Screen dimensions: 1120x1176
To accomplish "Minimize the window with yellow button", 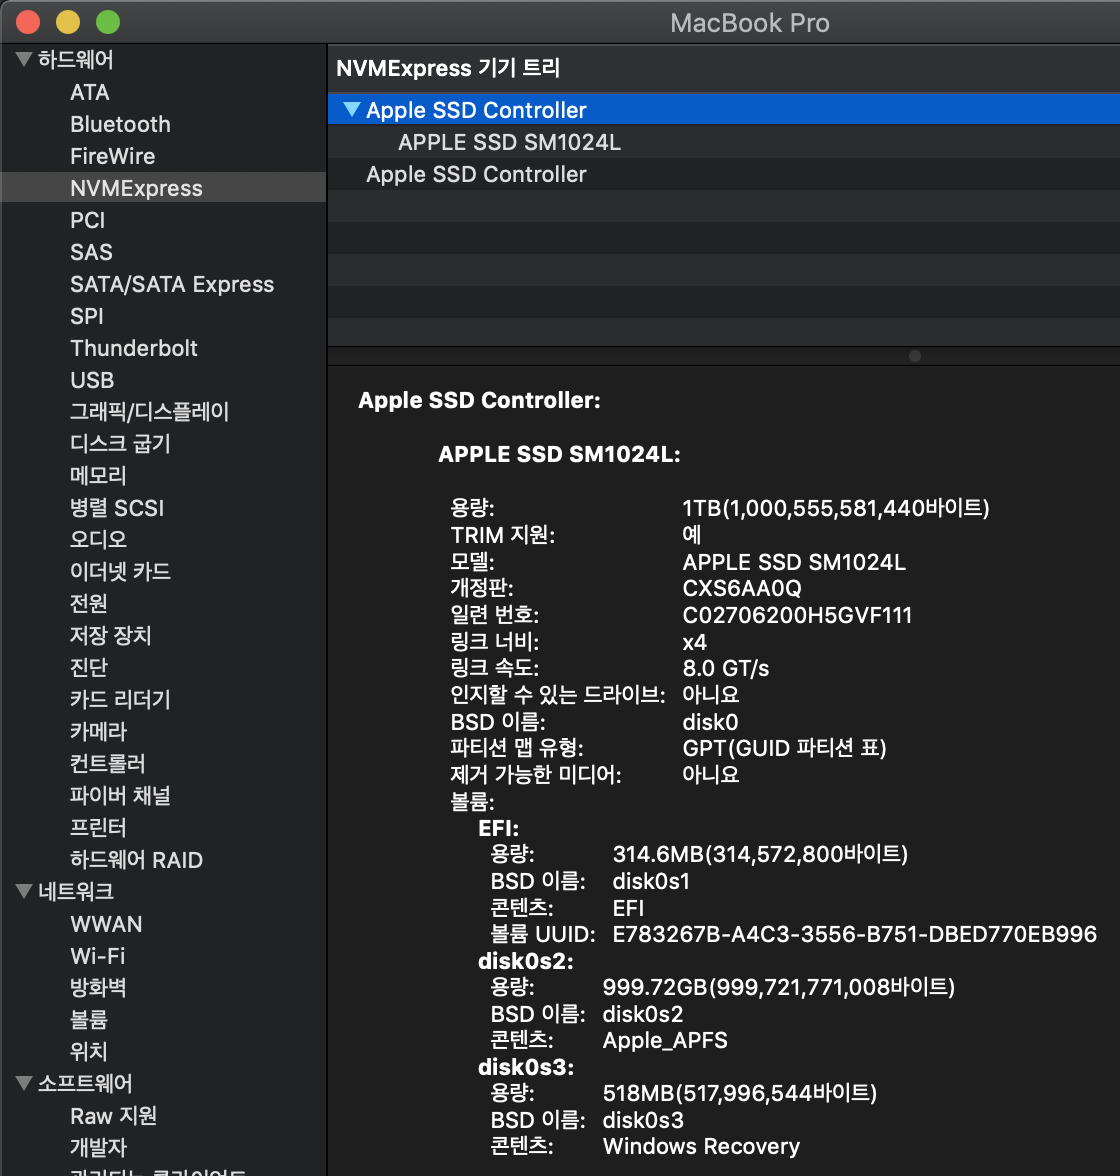I will (68, 22).
